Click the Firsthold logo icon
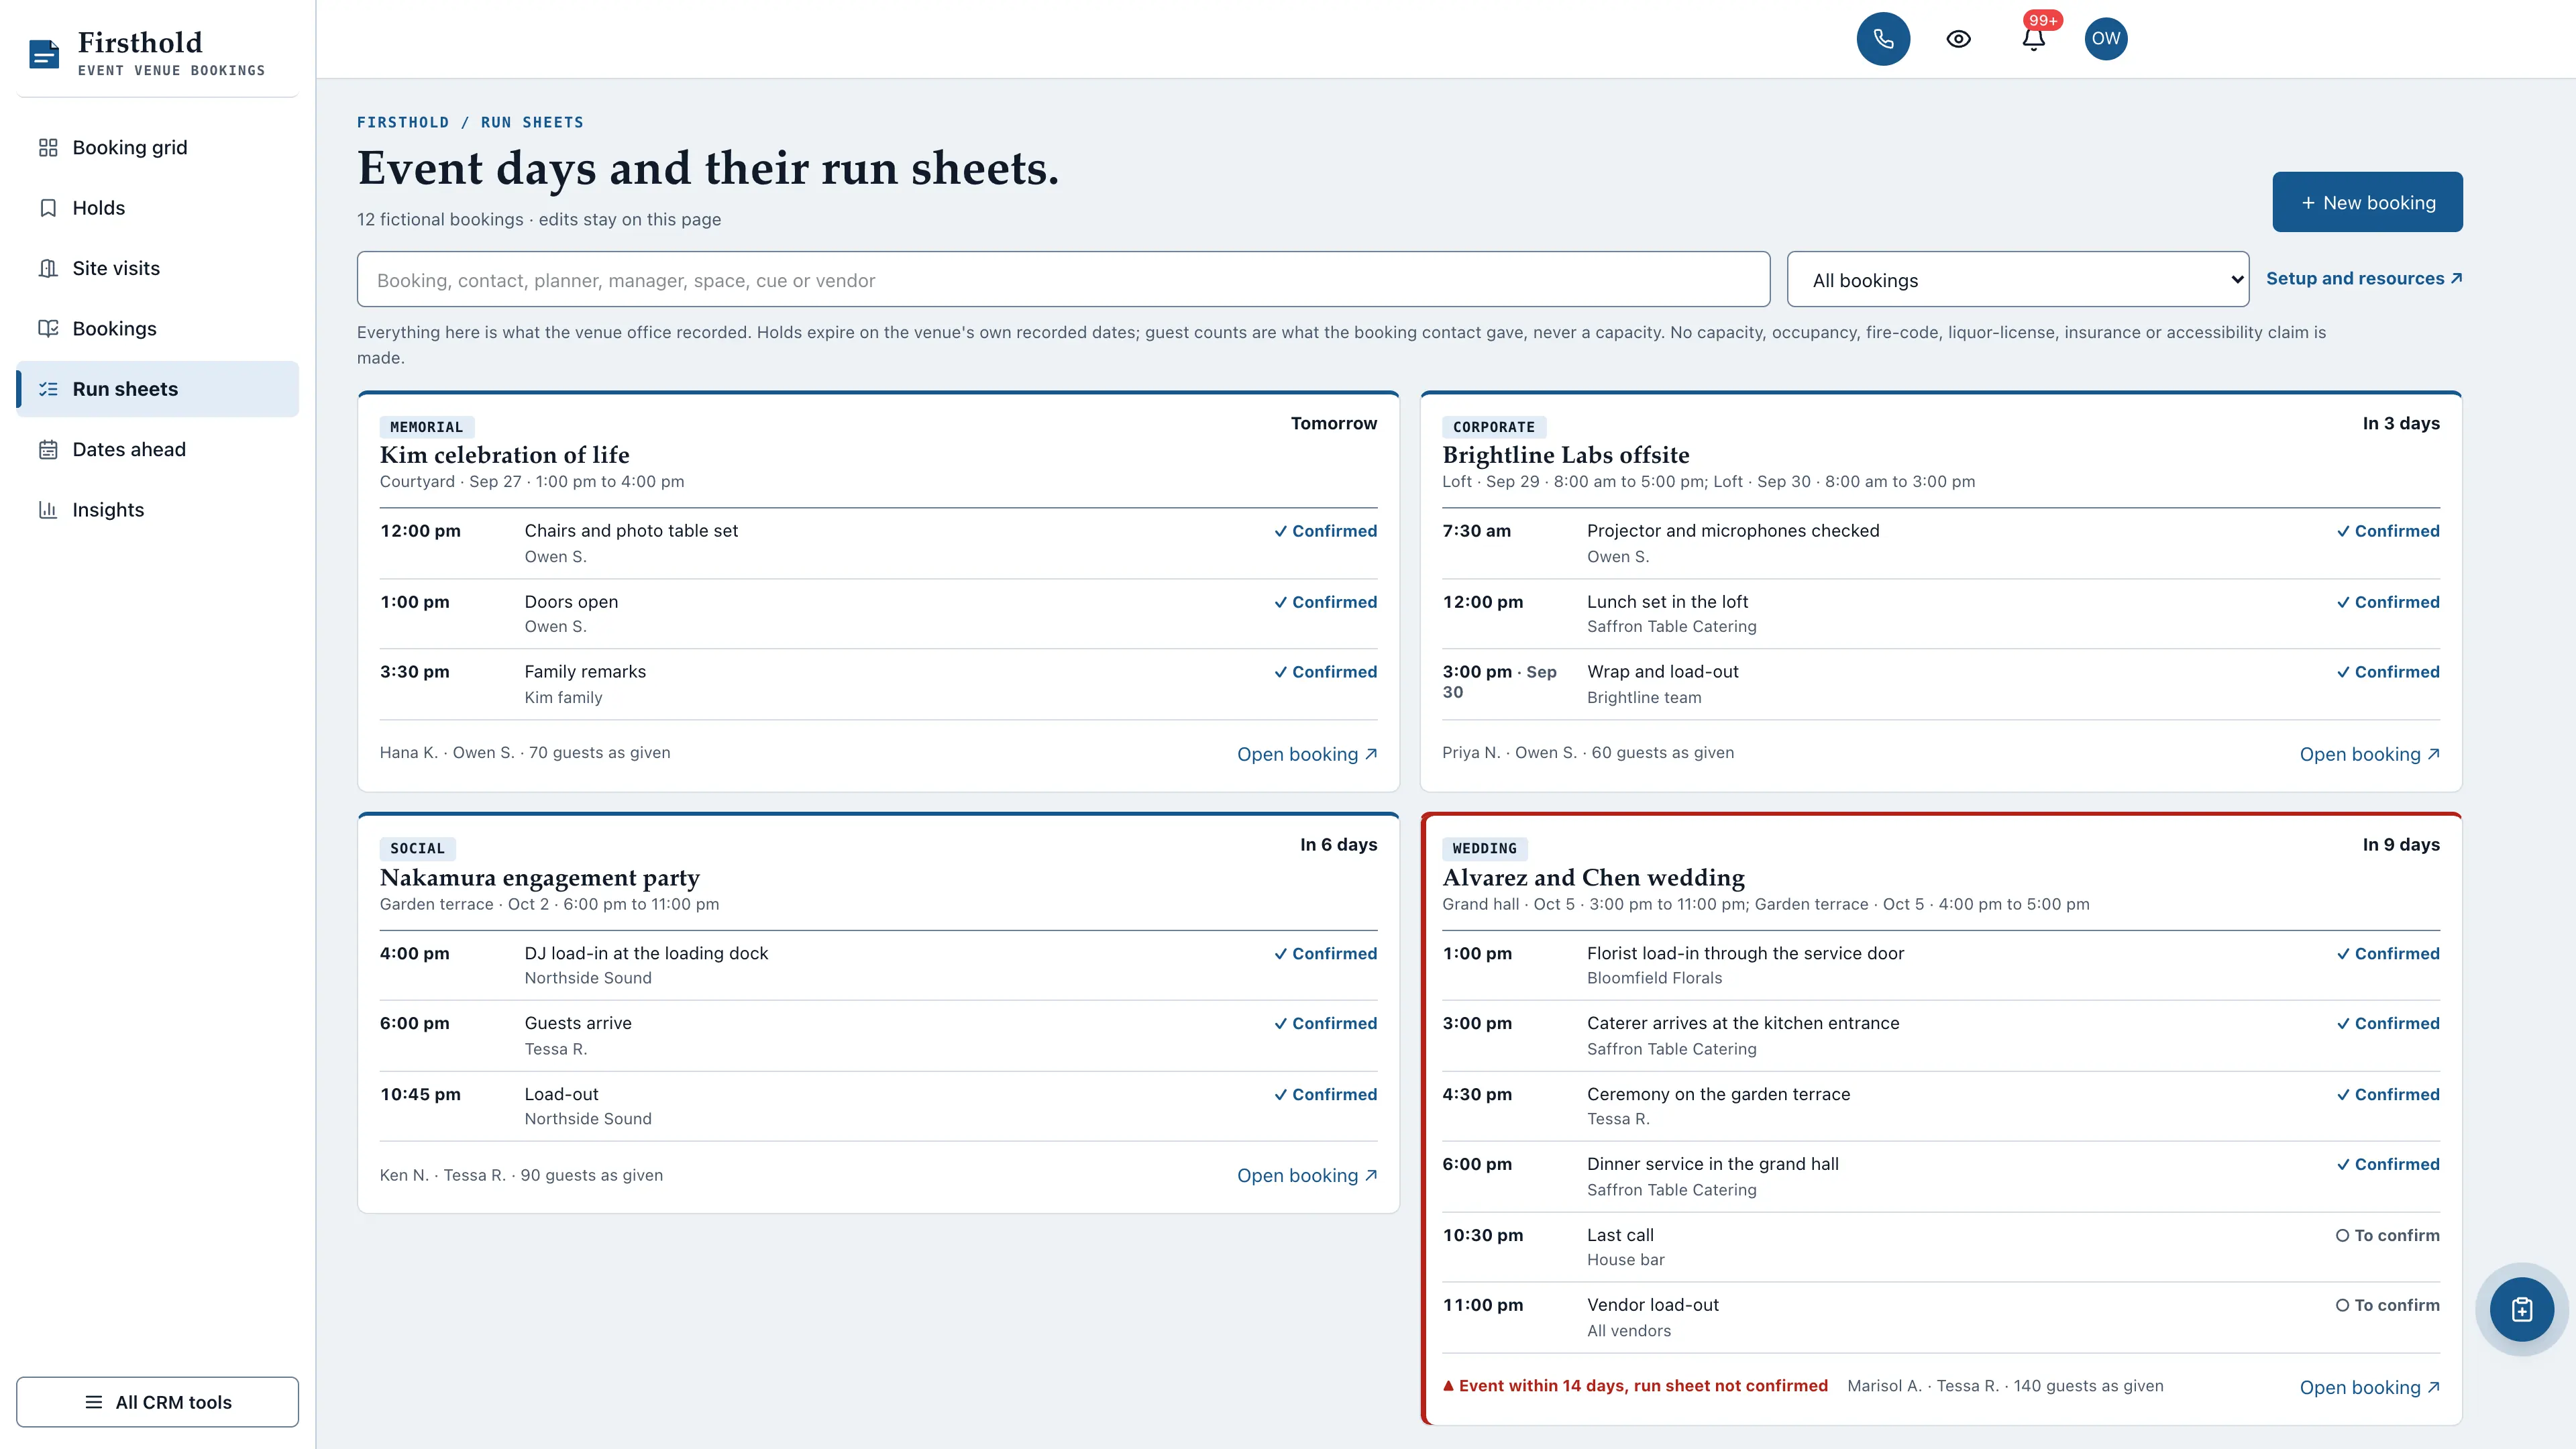The height and width of the screenshot is (1449, 2576). (44, 54)
